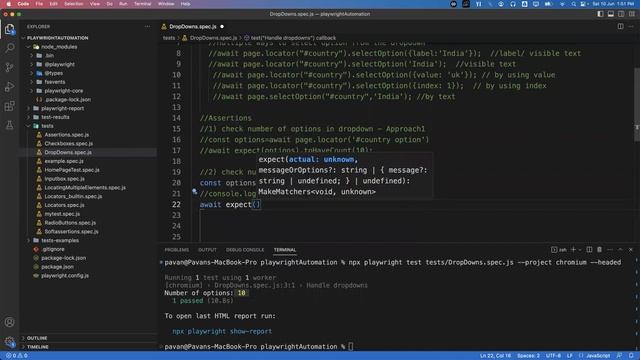Click the editor vertical scrollbar
The image size is (640, 360).
636,104
